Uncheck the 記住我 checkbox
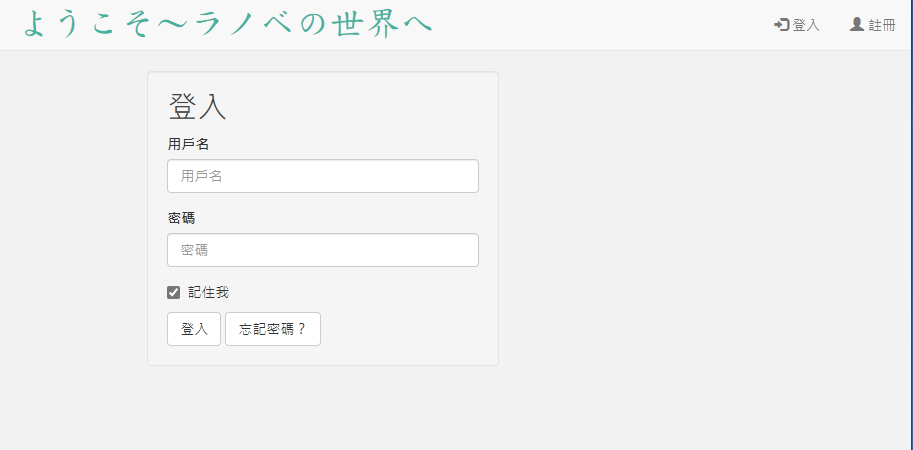913x450 pixels. [x=174, y=292]
